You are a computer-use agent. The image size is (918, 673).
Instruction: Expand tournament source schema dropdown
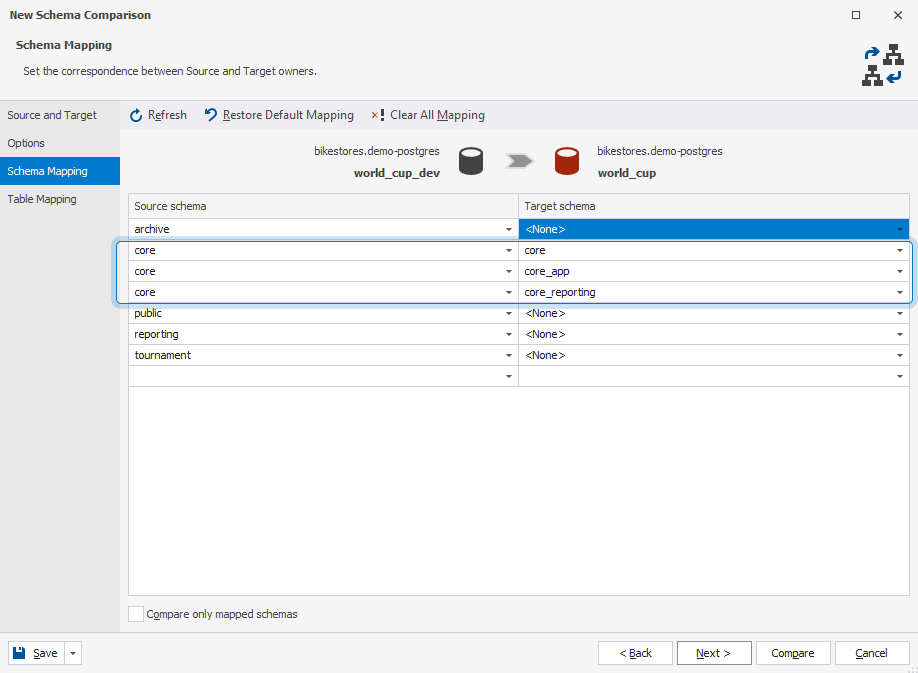(509, 356)
